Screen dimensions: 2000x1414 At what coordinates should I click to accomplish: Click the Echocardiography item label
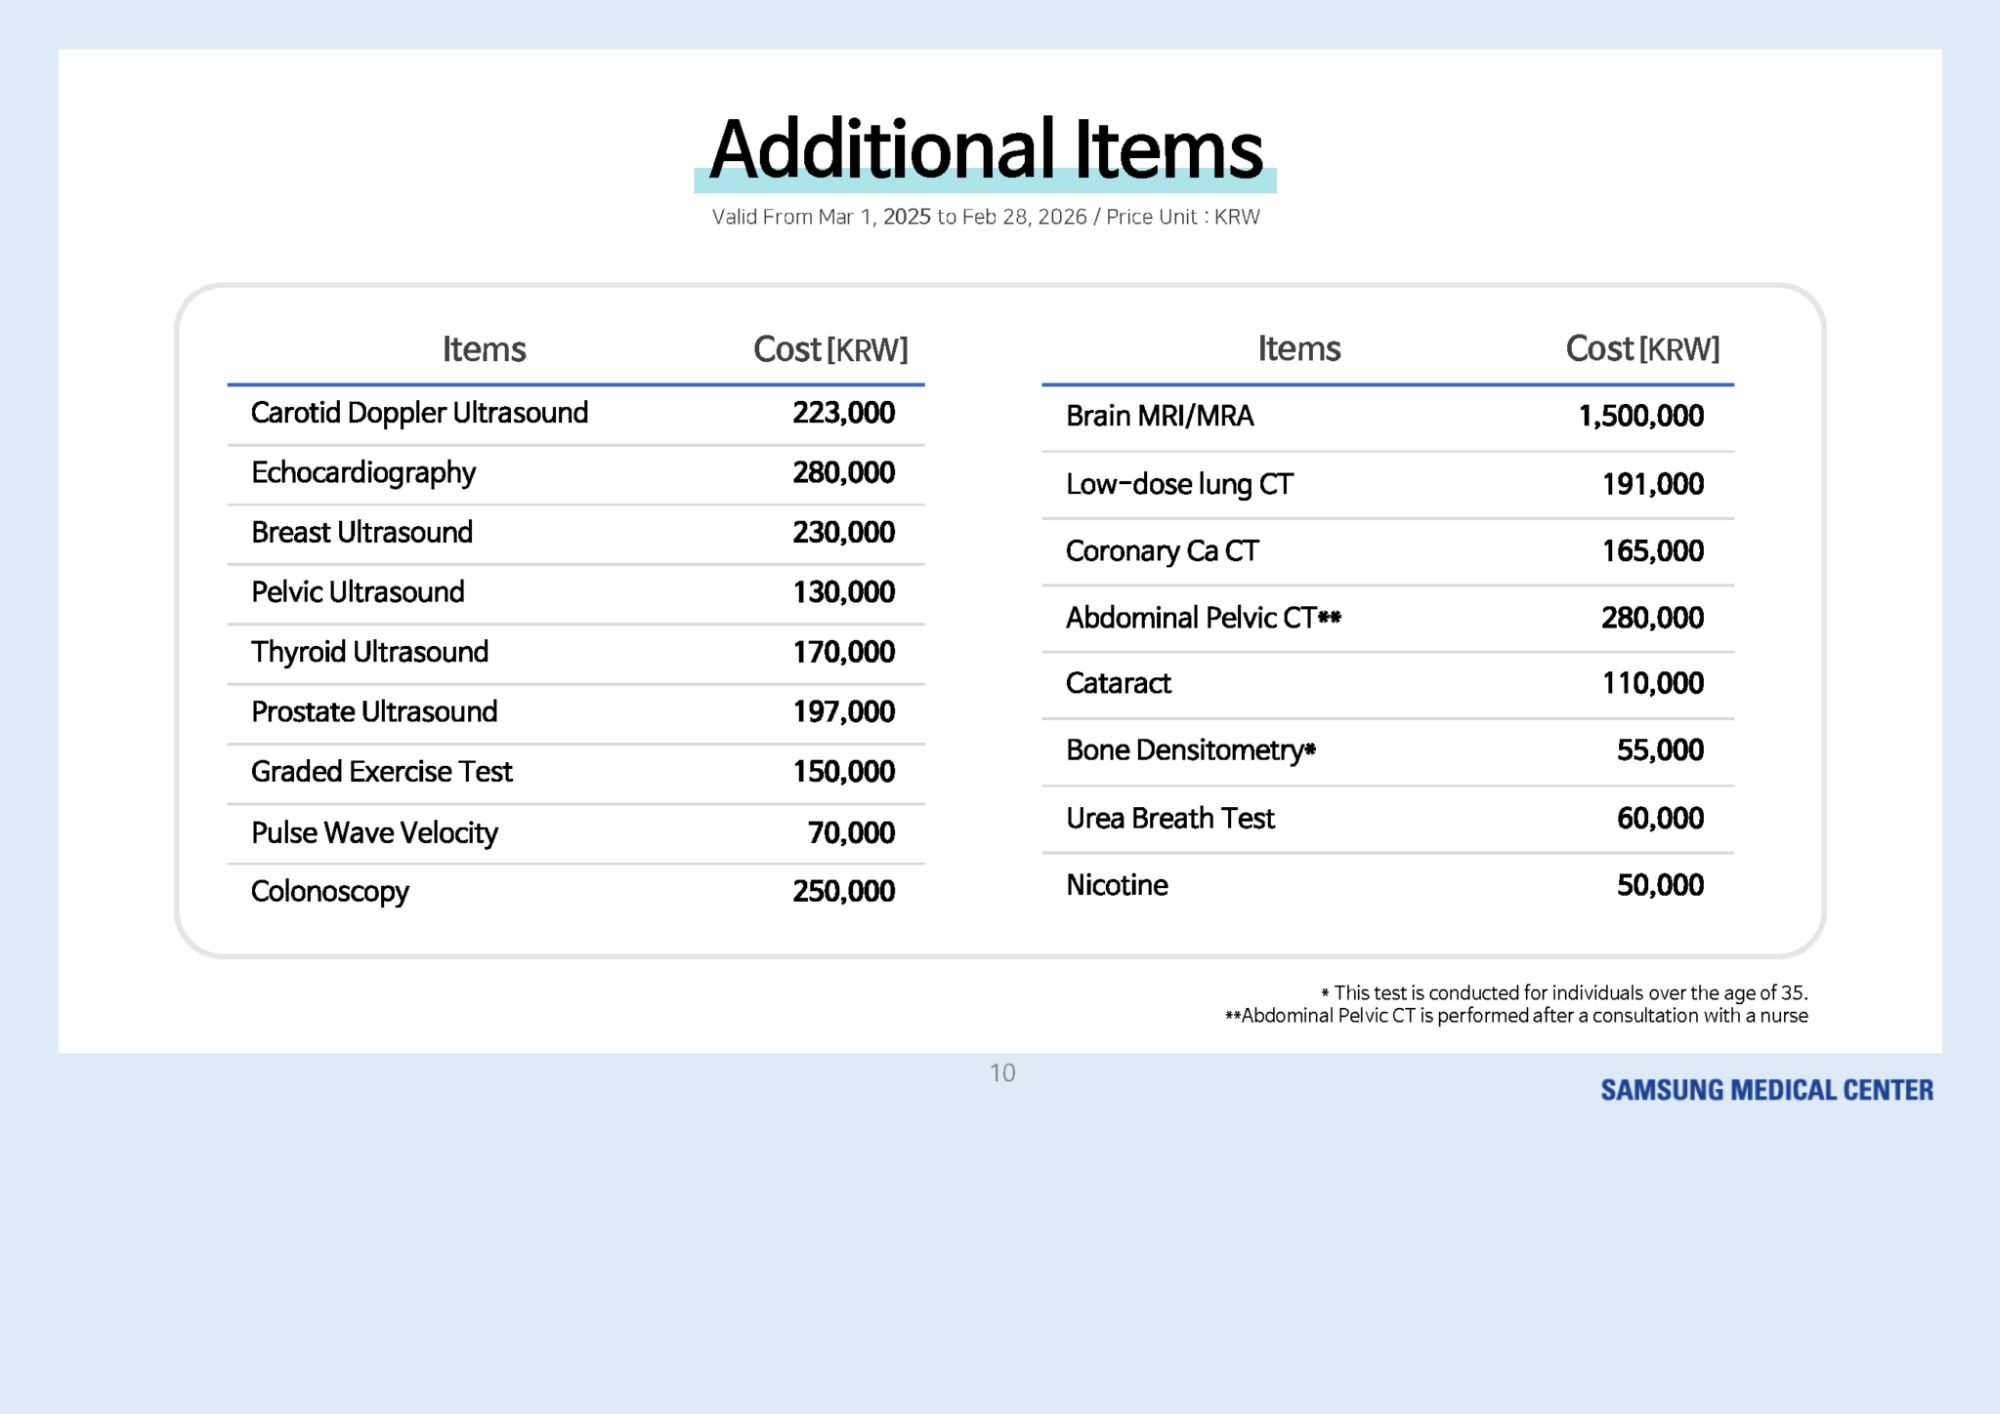click(x=363, y=473)
